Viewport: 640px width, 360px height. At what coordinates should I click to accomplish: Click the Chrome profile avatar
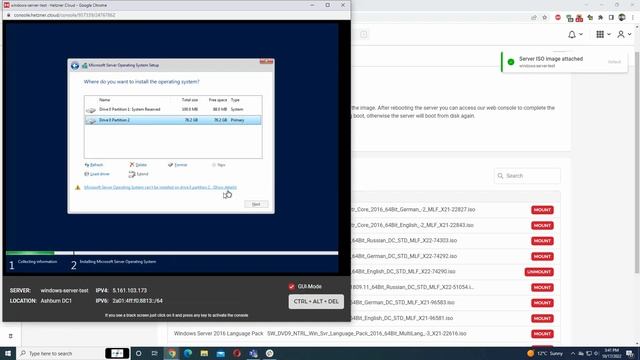pyautogui.click(x=622, y=18)
